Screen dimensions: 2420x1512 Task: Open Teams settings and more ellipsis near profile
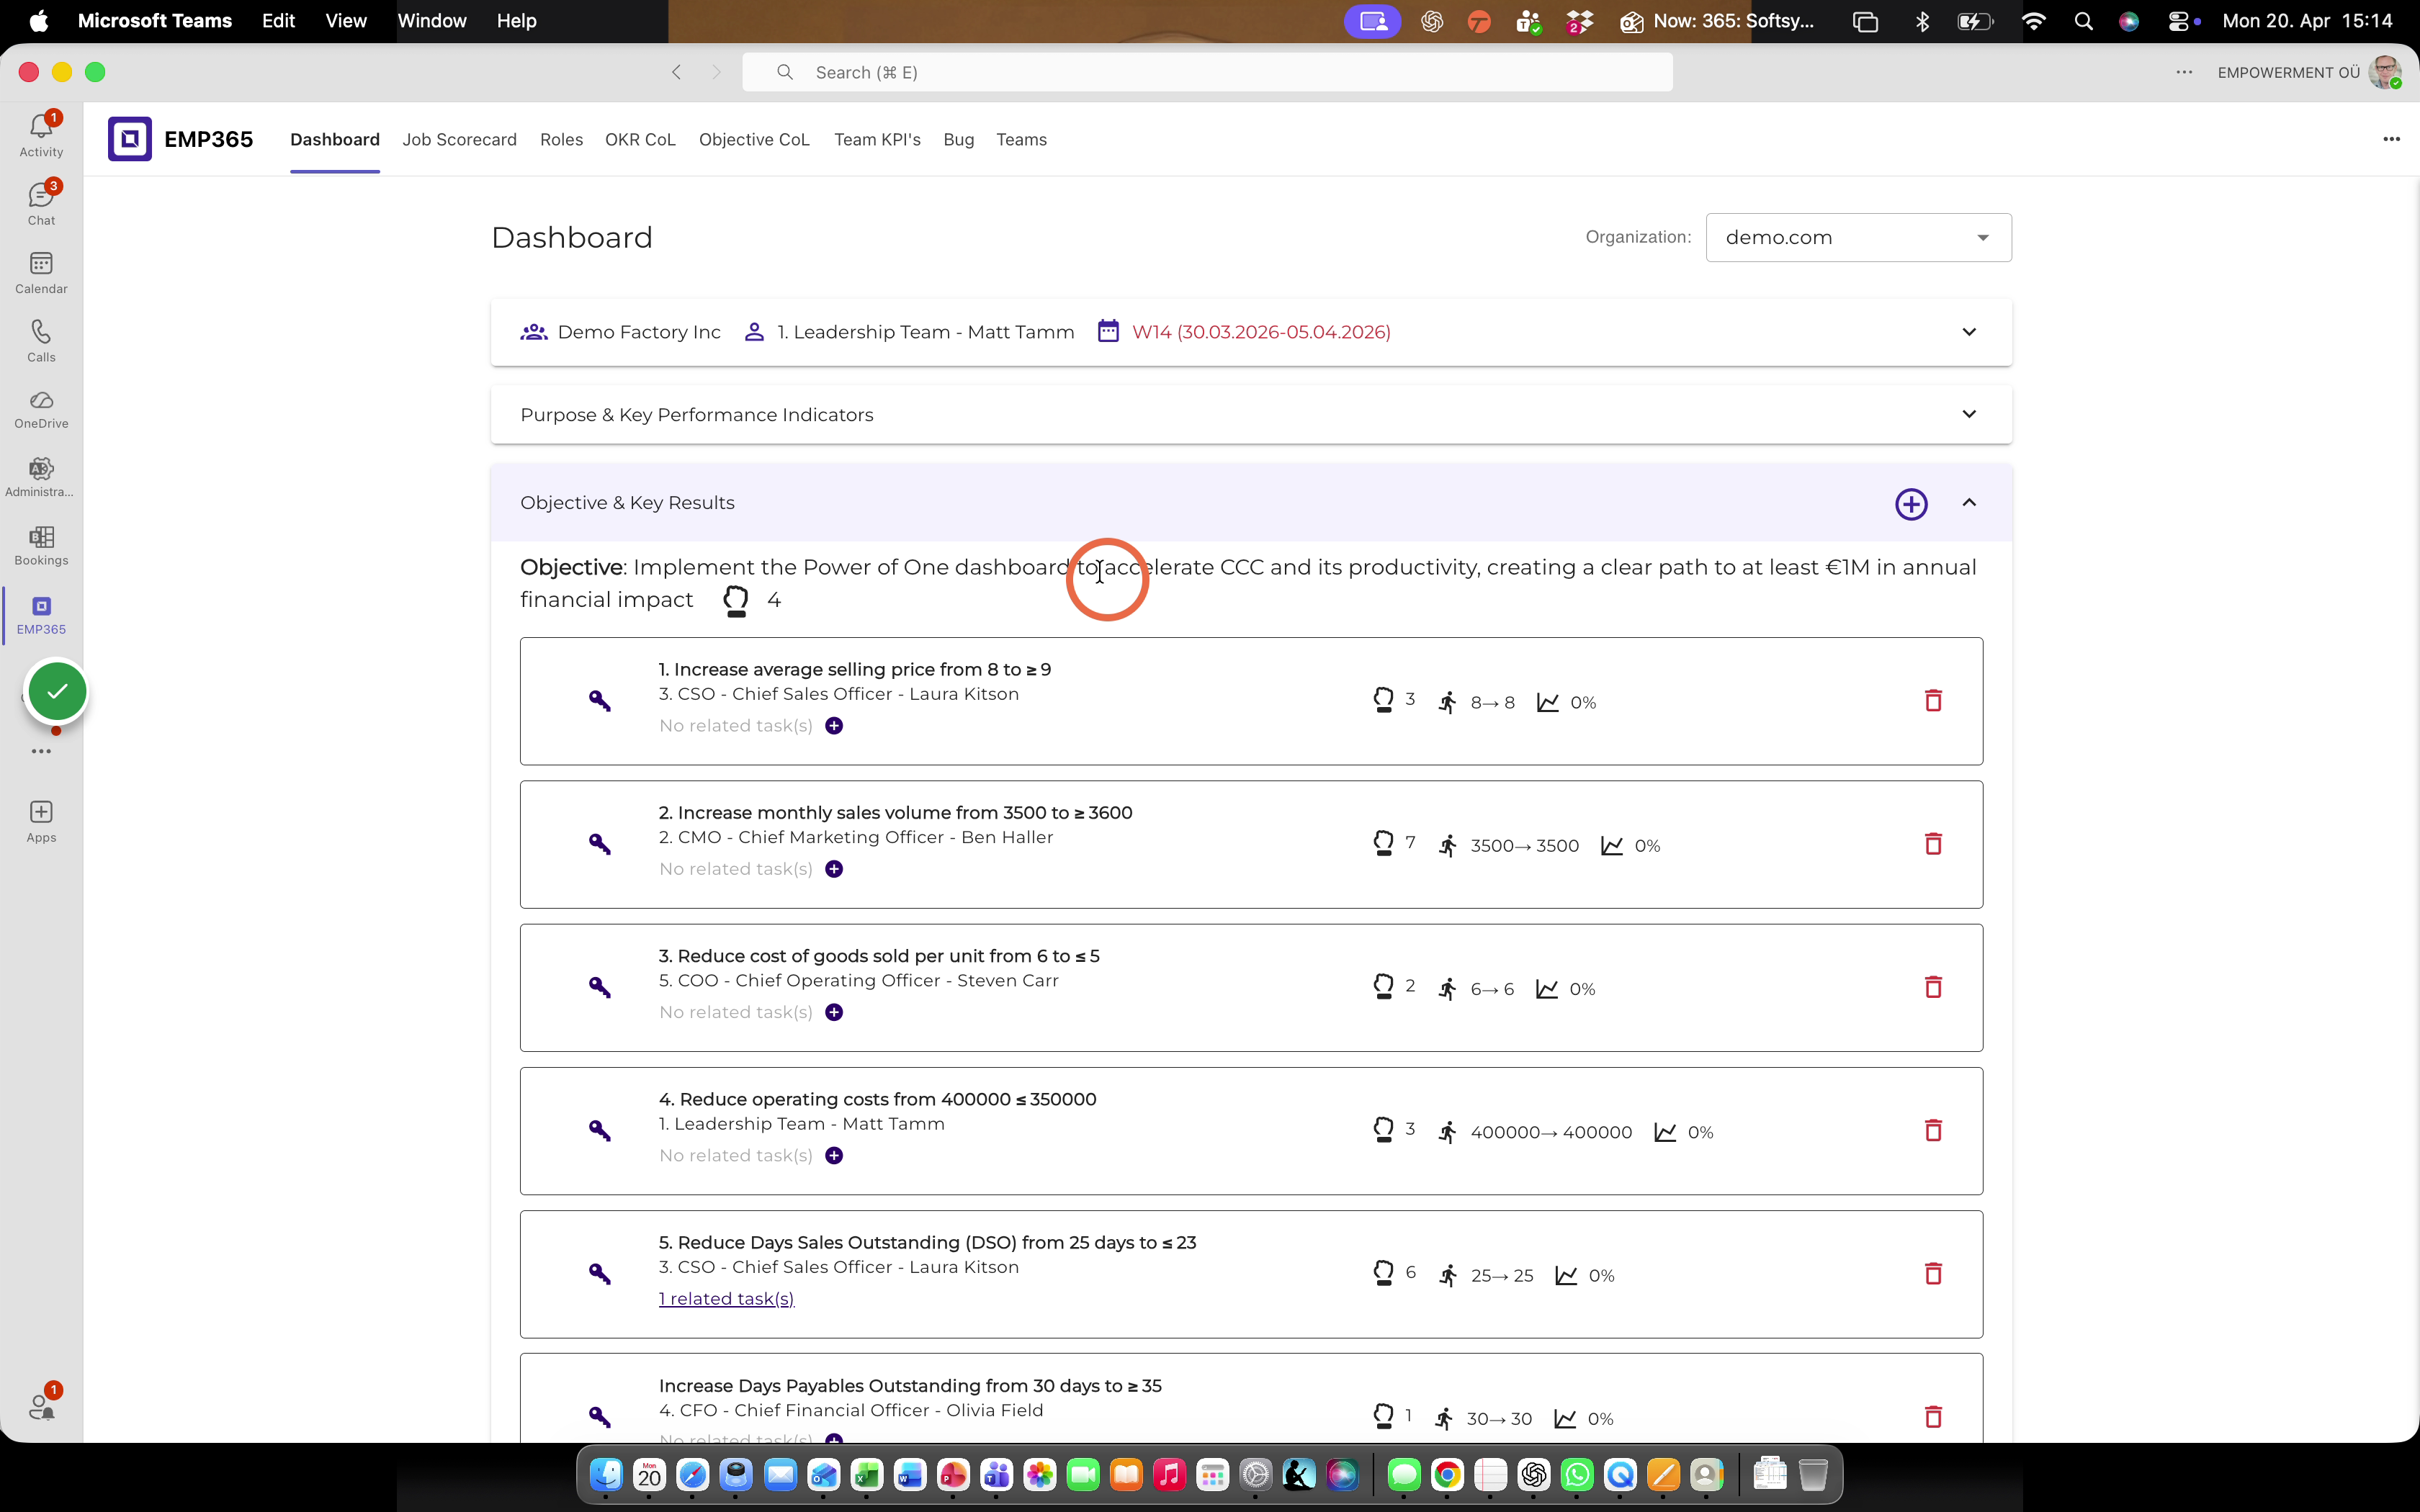click(2184, 72)
